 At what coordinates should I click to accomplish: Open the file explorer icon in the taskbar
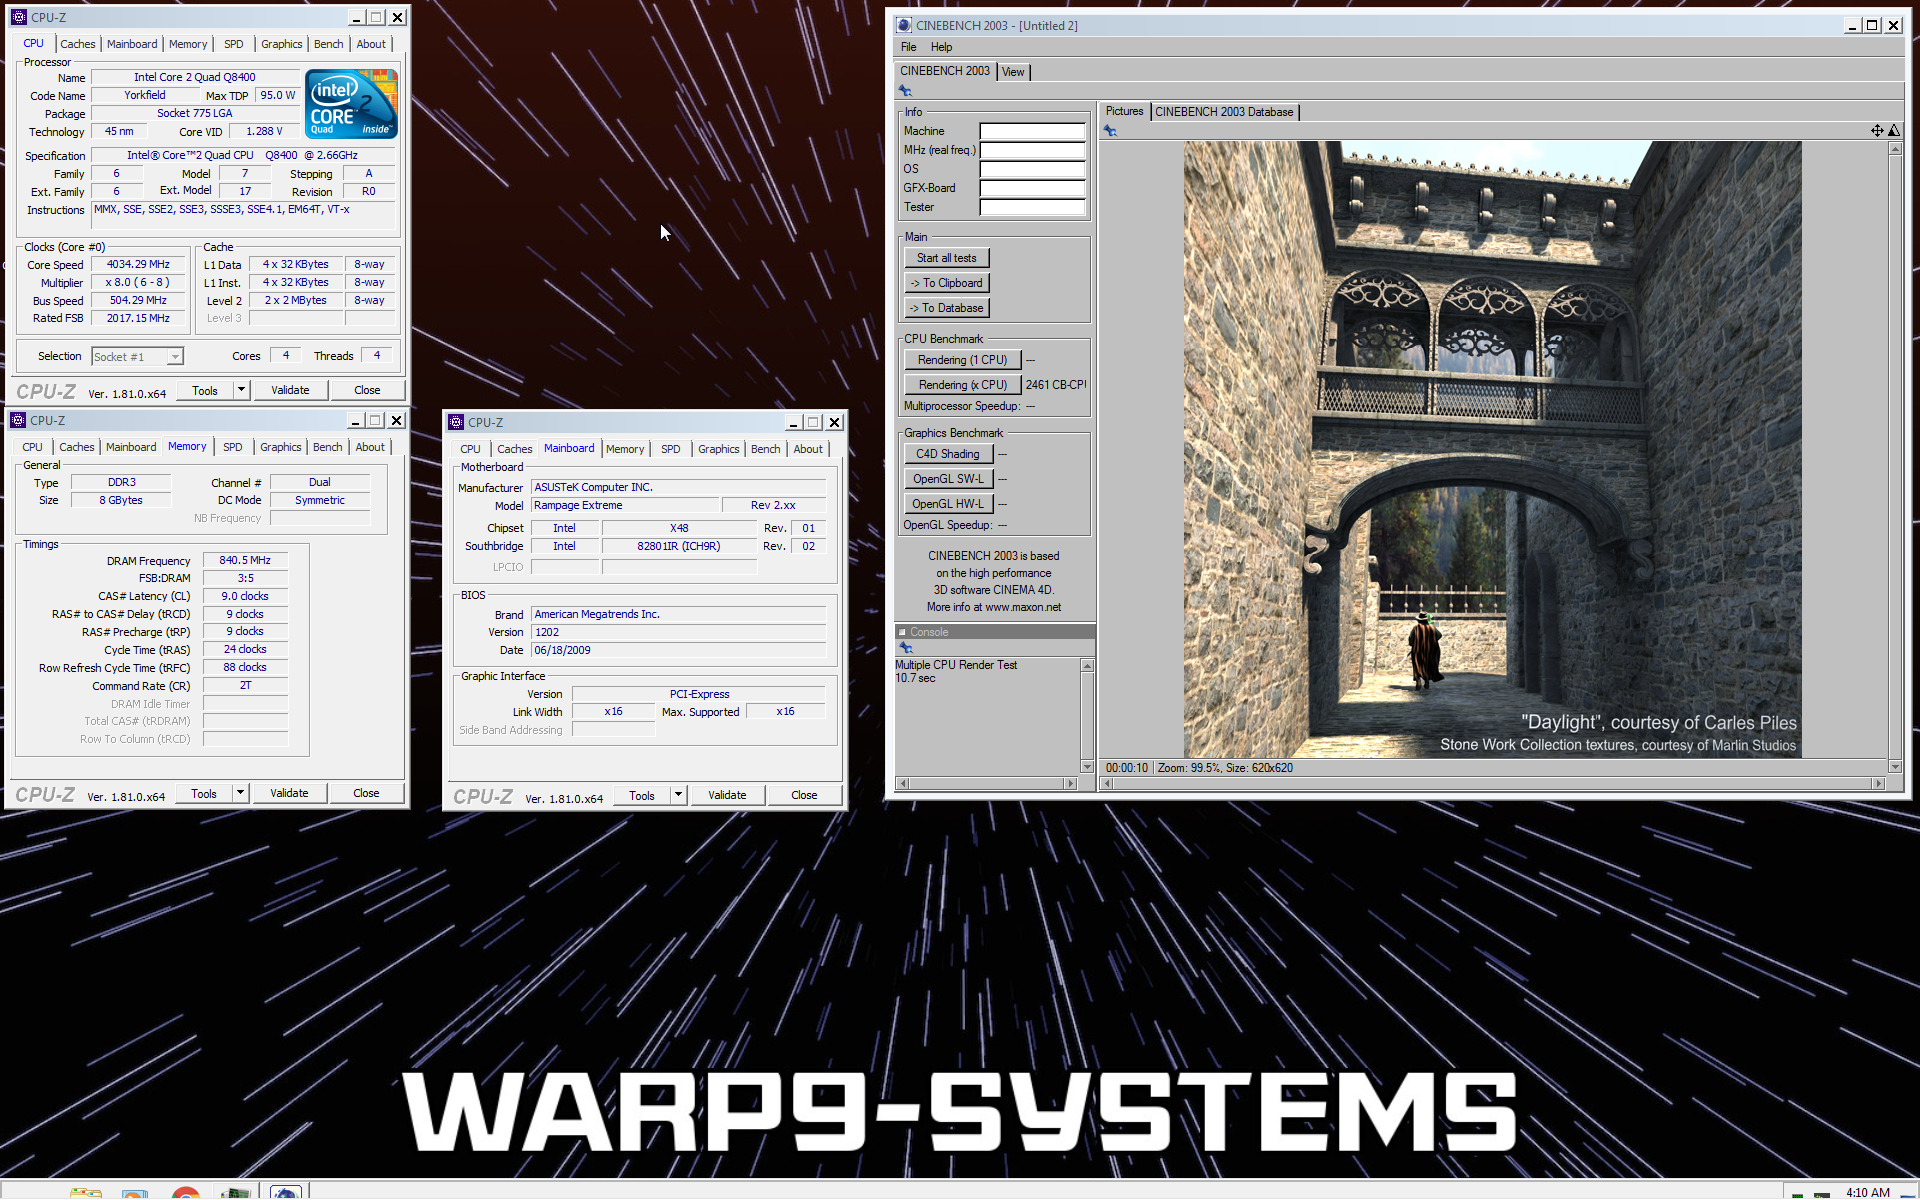click(86, 1193)
